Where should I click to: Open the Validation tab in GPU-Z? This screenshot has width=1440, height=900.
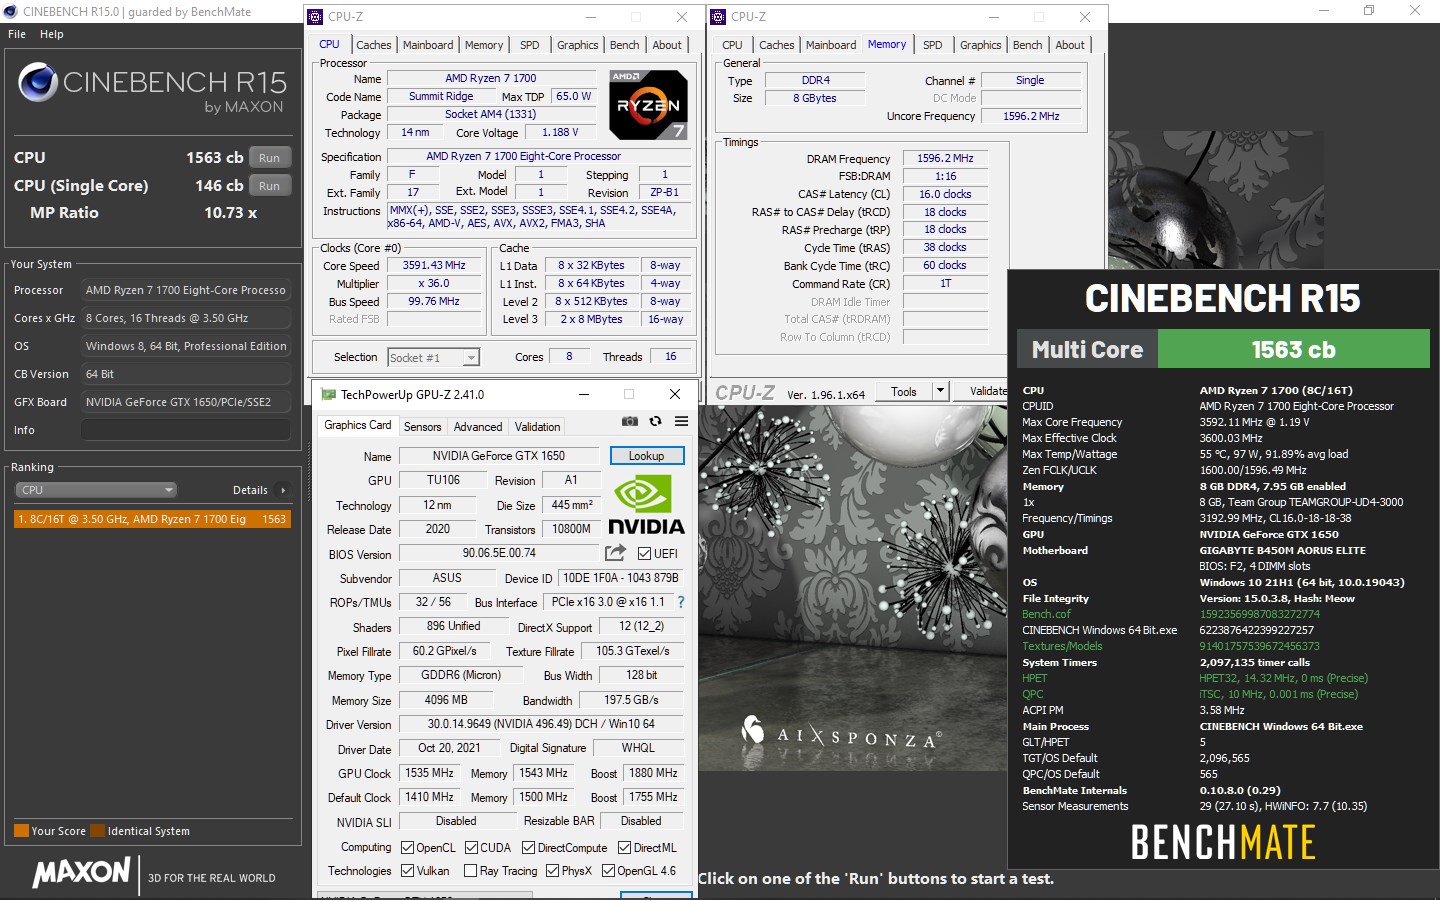pyautogui.click(x=537, y=427)
